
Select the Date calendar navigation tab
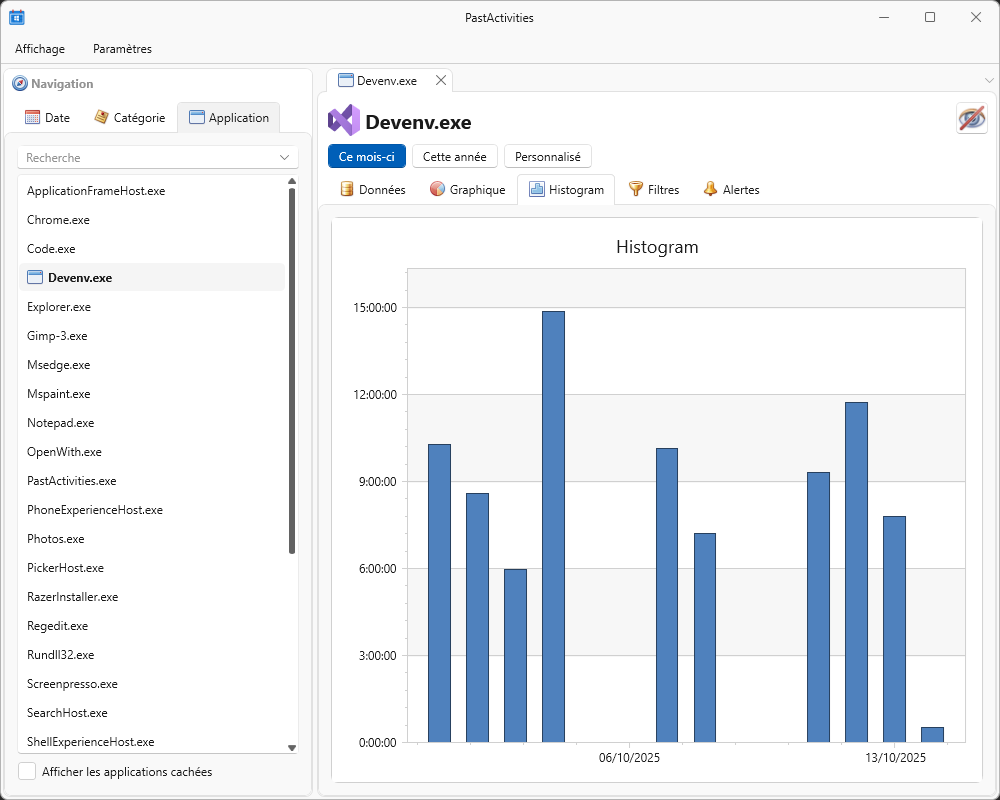[x=47, y=117]
